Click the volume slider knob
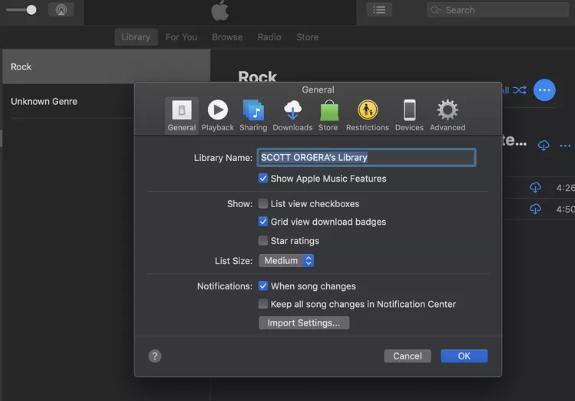 (32, 10)
